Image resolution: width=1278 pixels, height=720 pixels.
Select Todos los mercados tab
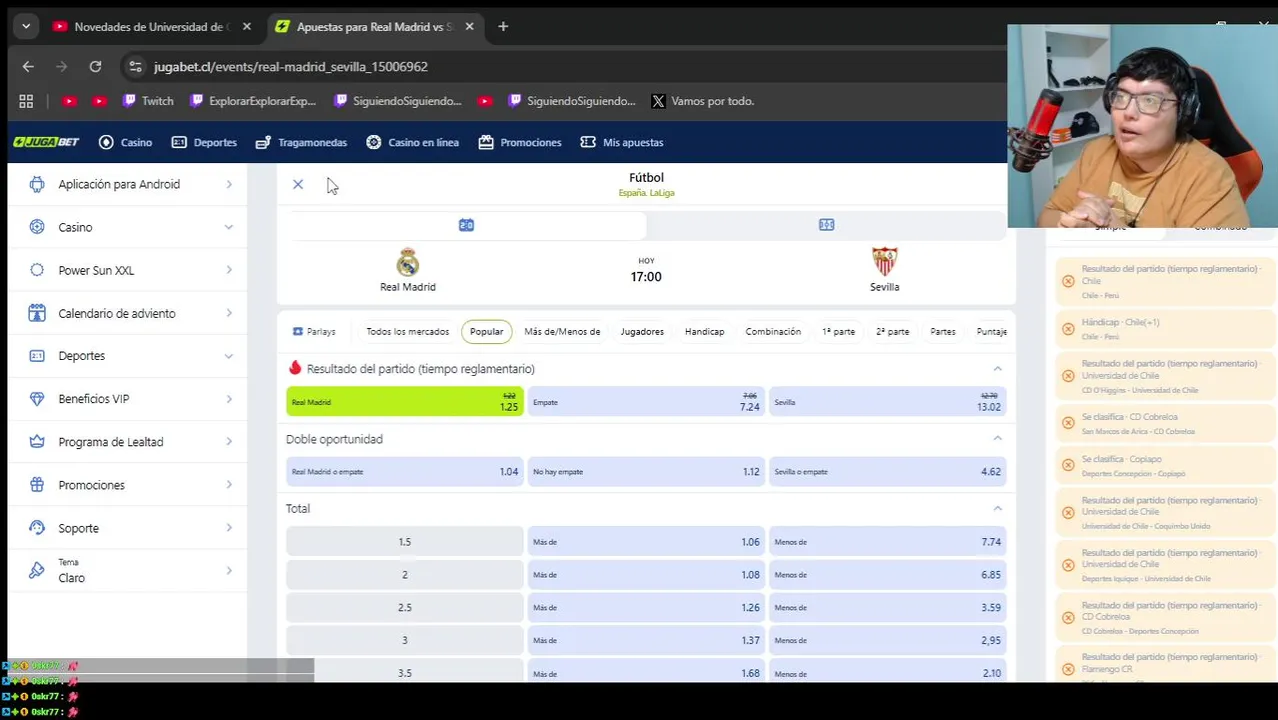(407, 331)
